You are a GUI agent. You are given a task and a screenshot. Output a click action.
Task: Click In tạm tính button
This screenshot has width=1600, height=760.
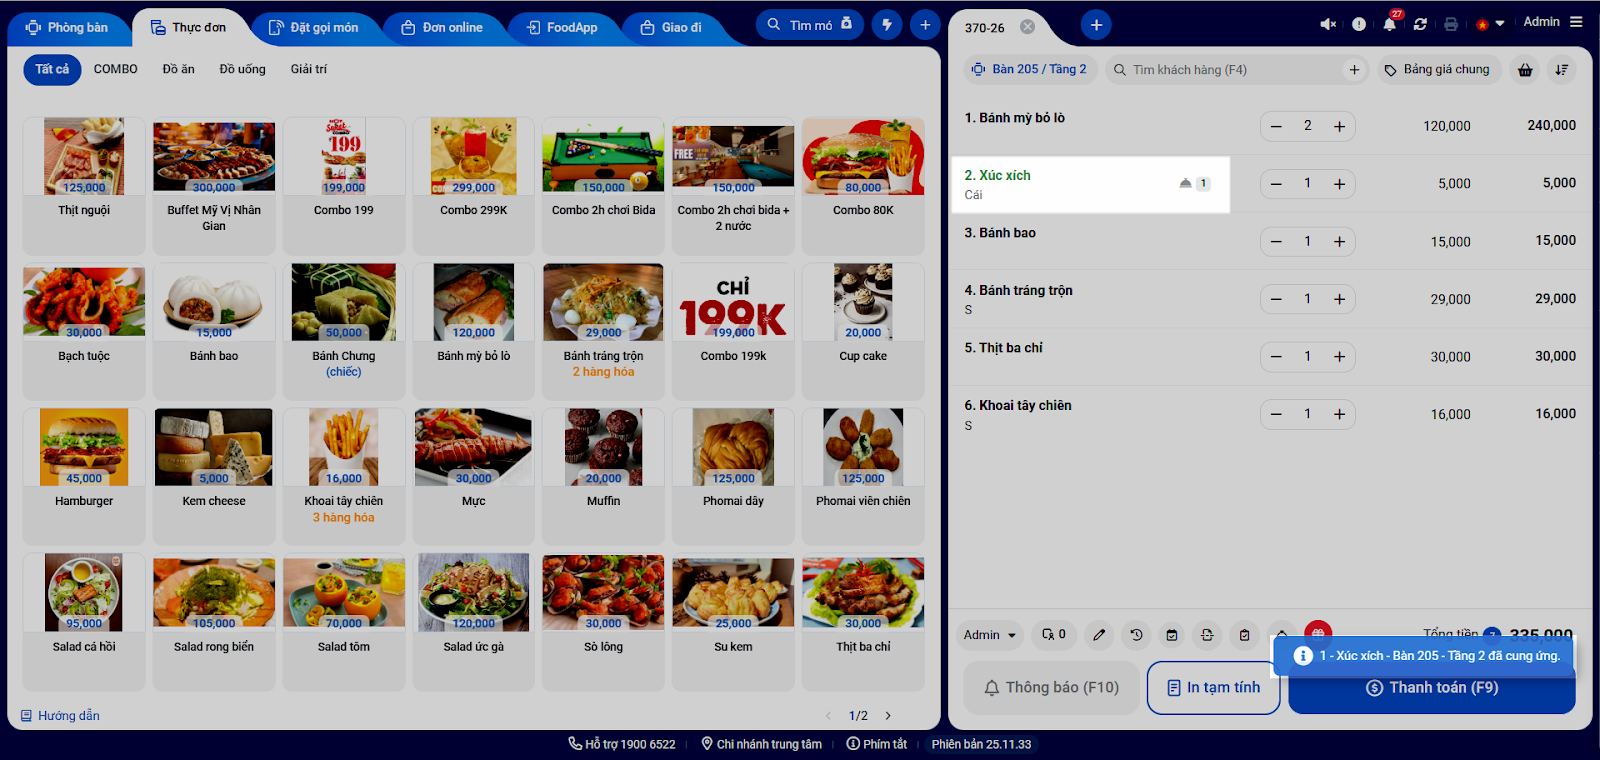point(1213,688)
